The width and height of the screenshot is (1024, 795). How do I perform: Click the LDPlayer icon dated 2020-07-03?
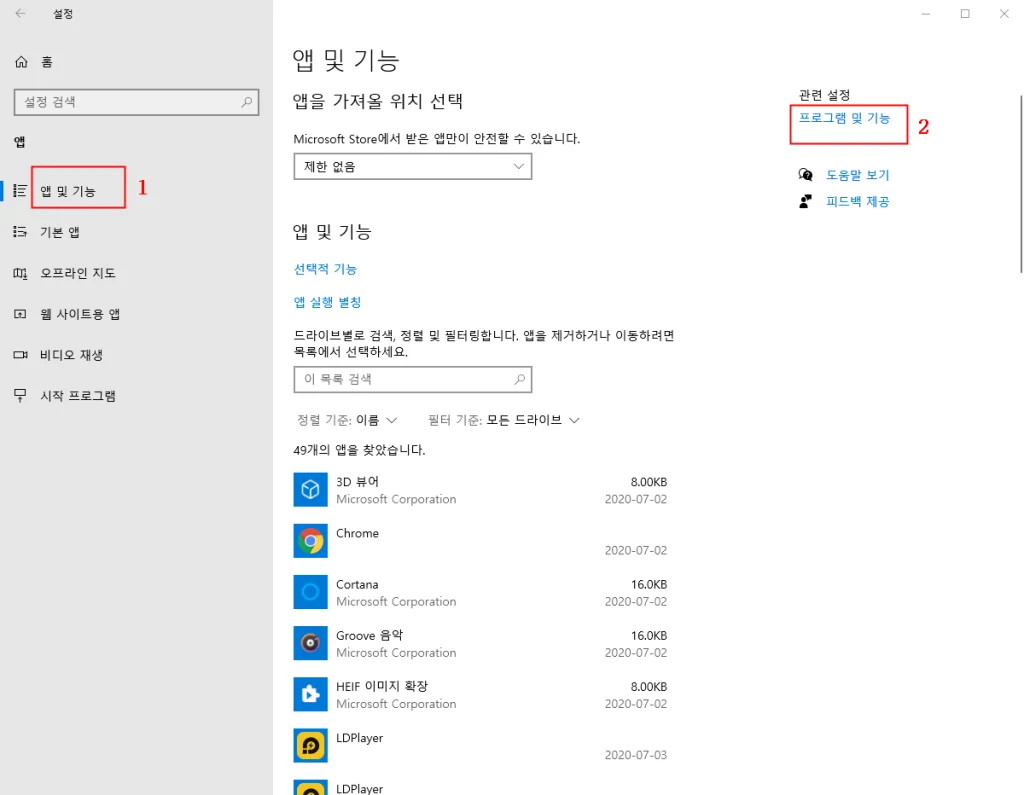pyautogui.click(x=310, y=745)
